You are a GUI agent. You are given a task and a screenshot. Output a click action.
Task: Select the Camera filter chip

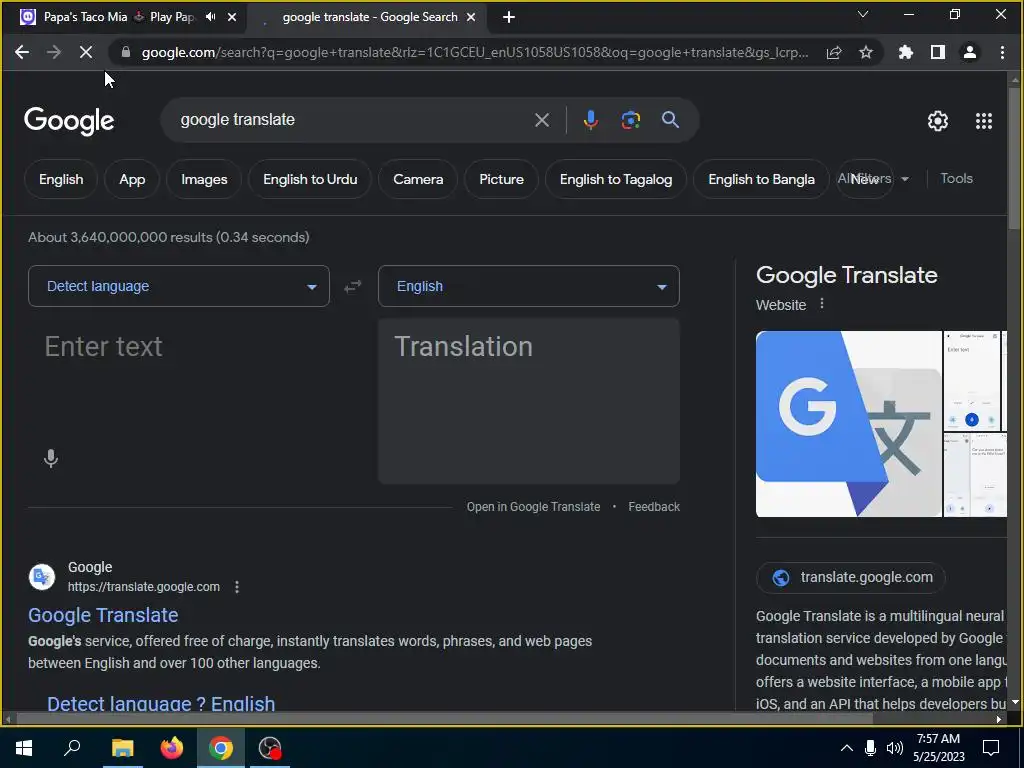[x=418, y=179]
